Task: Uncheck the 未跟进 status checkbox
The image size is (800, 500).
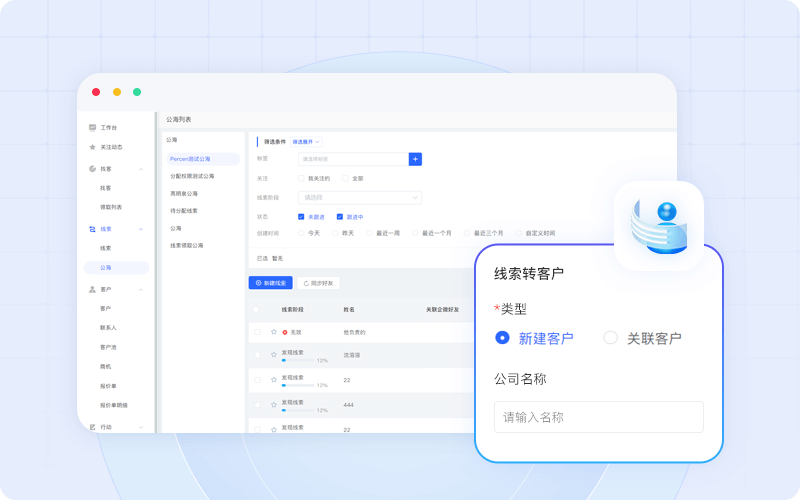Action: coord(301,216)
